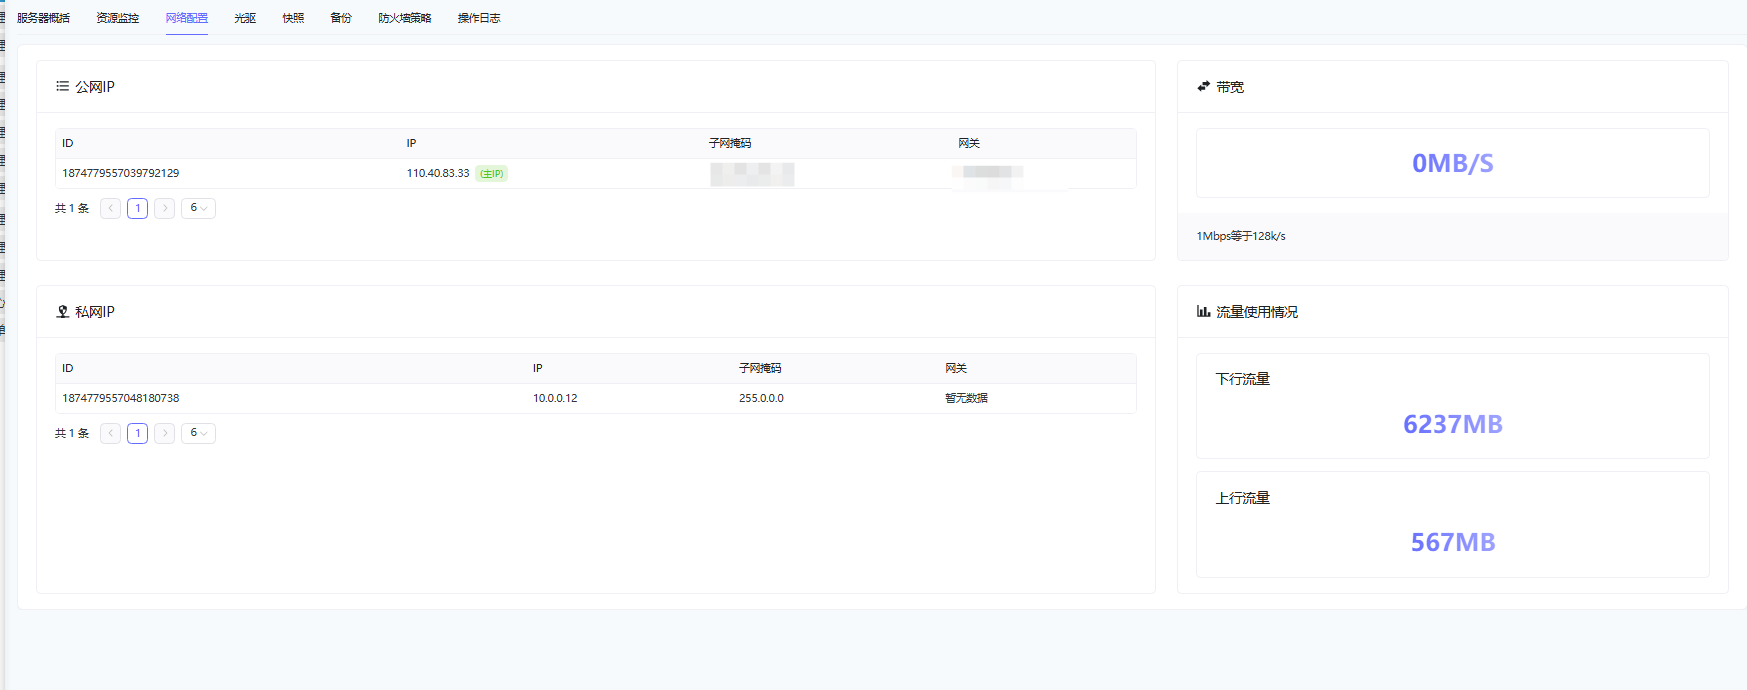Image resolution: width=1747 pixels, height=690 pixels.
Task: Go to next page in 私网IP table
Action: click(x=165, y=433)
